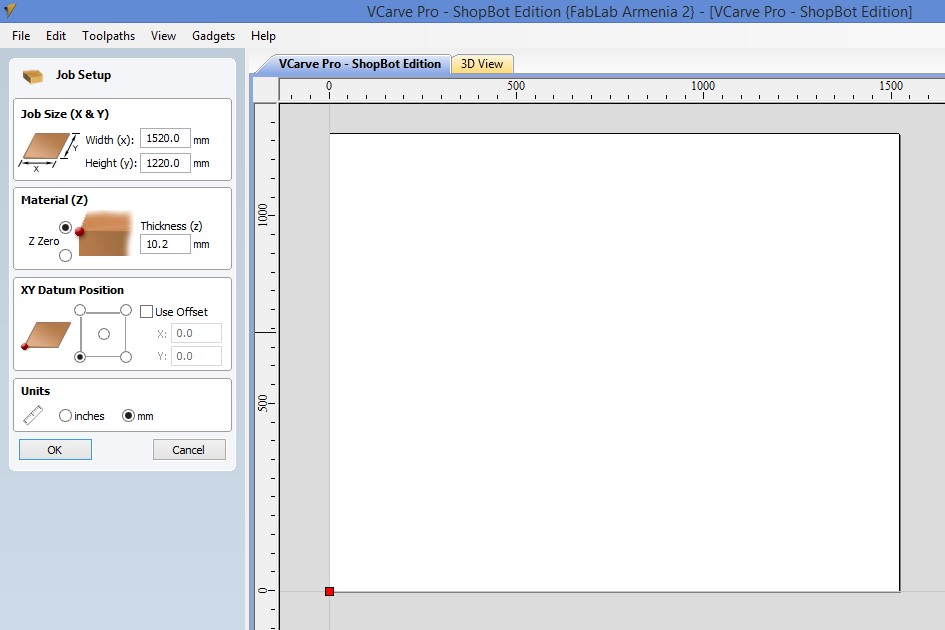The height and width of the screenshot is (630, 945).
Task: Choose mm as the units
Action: (x=128, y=416)
